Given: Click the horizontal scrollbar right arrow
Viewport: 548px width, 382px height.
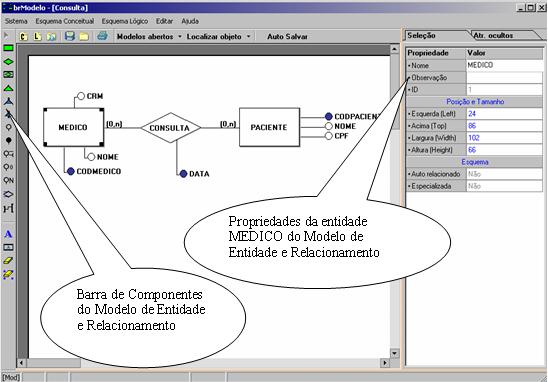Looking at the screenshot, I should coord(385,363).
